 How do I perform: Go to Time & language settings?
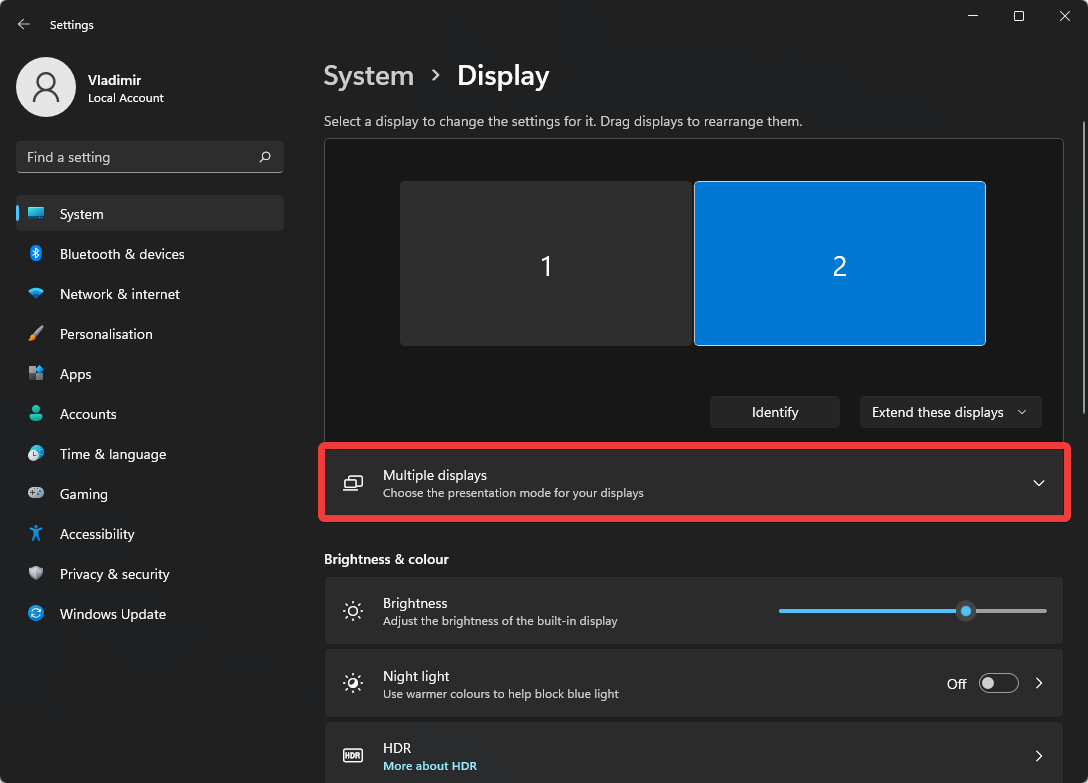pyautogui.click(x=150, y=454)
